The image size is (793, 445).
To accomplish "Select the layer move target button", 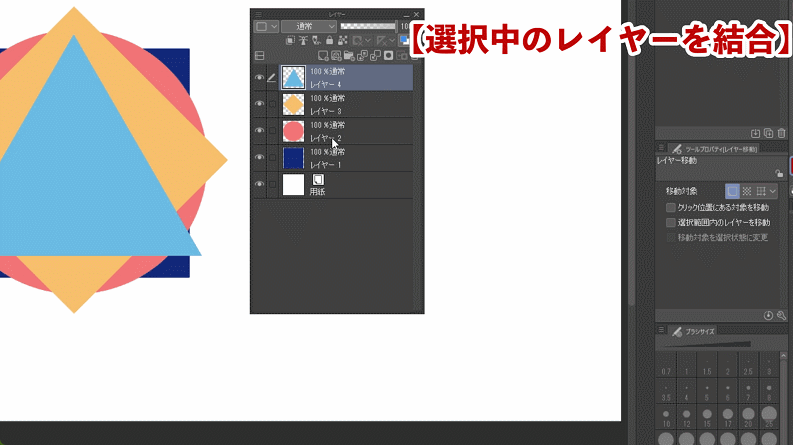I will (x=732, y=191).
